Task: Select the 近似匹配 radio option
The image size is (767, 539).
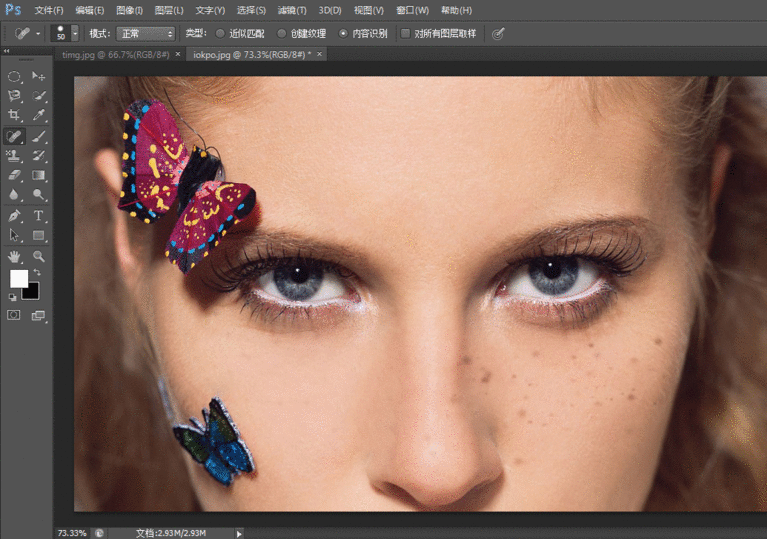Action: (x=220, y=33)
